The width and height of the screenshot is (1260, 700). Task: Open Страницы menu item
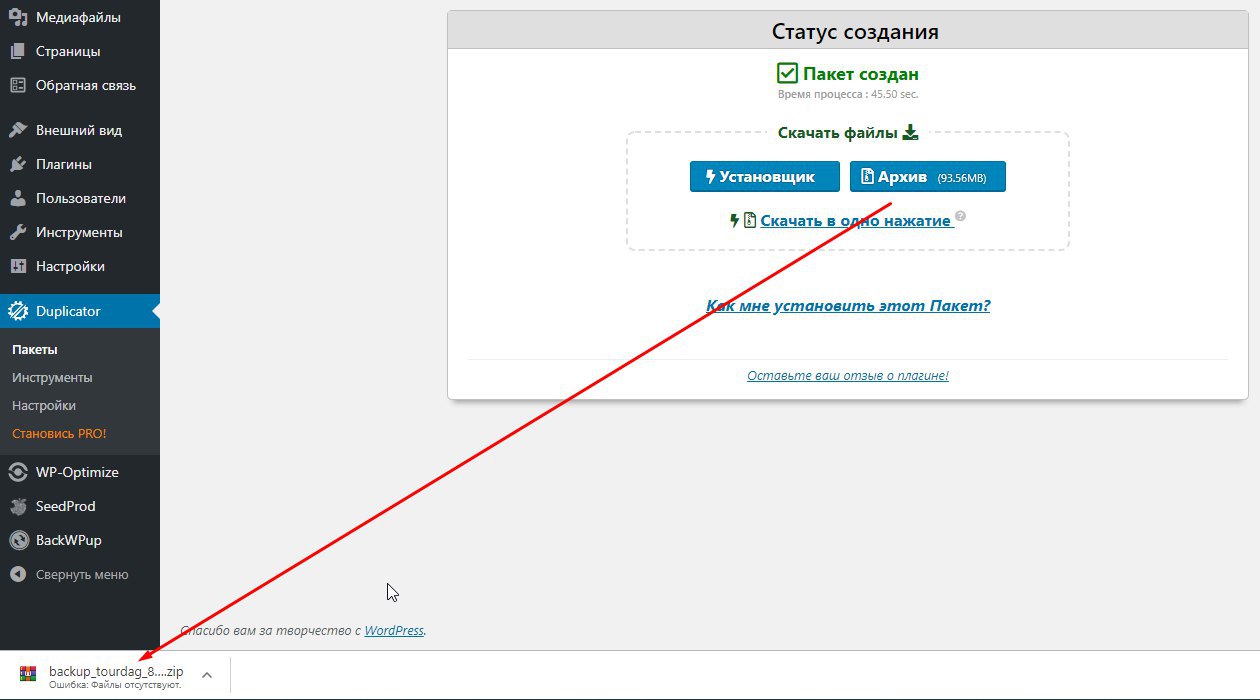click(80, 51)
